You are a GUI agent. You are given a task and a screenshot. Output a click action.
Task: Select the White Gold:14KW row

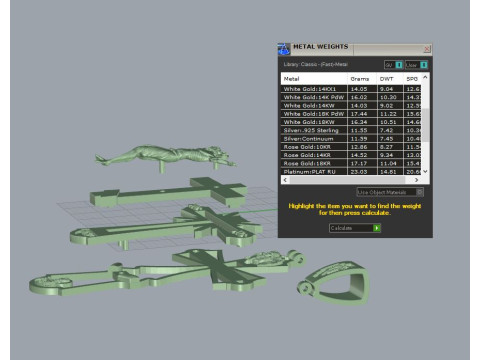tap(351, 106)
